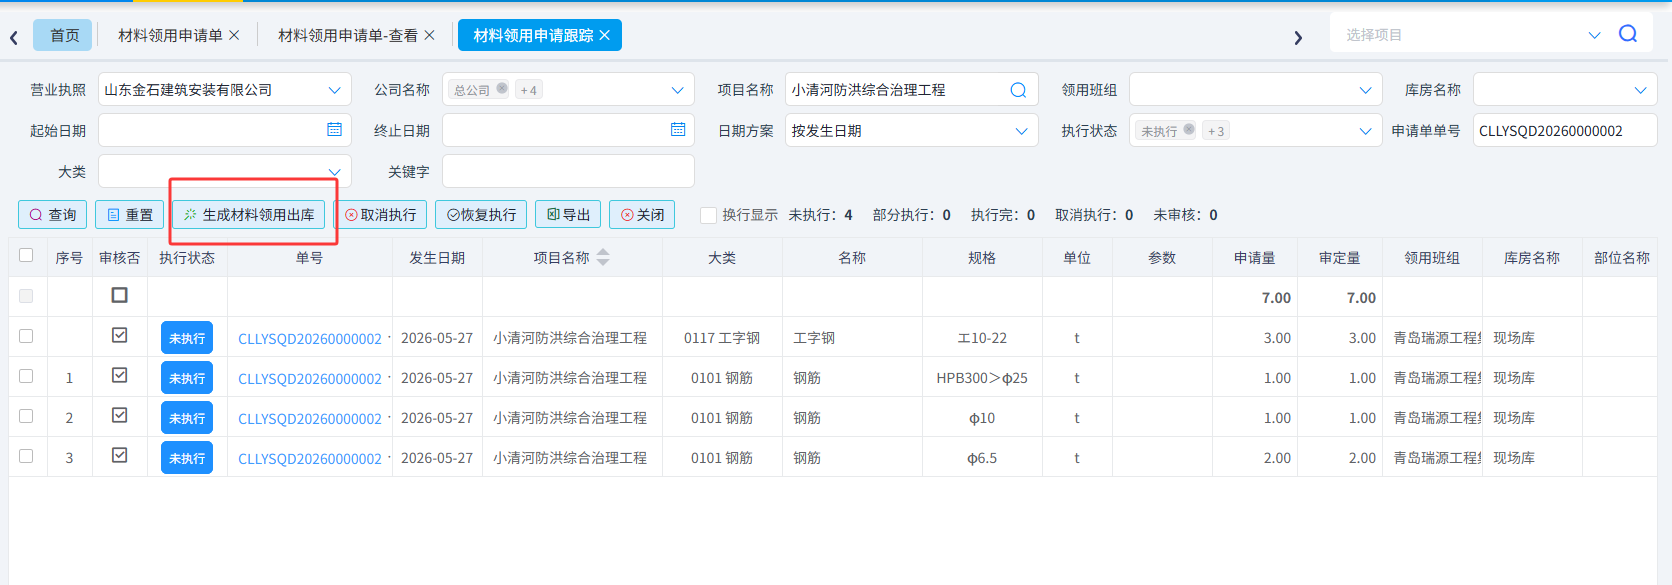Click the 查询 button
The height and width of the screenshot is (585, 1672).
[x=53, y=215]
